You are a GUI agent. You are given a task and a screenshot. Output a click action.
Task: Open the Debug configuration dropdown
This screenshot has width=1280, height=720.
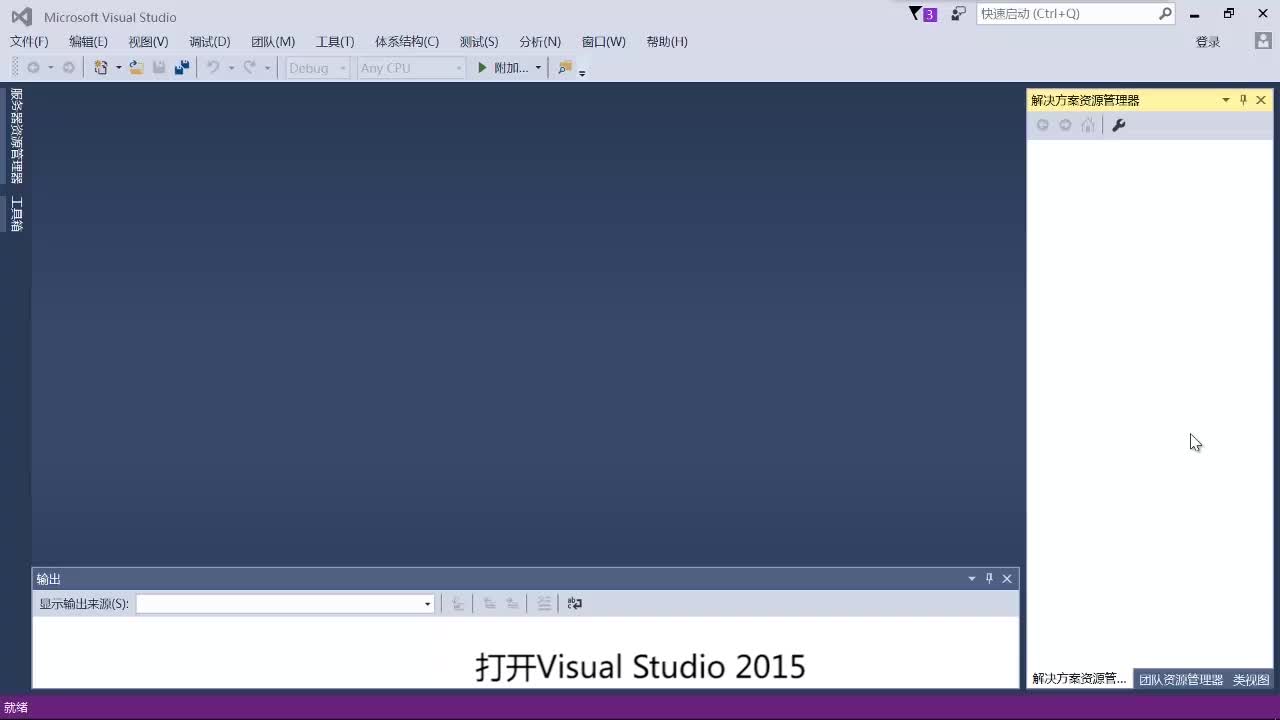[318, 68]
